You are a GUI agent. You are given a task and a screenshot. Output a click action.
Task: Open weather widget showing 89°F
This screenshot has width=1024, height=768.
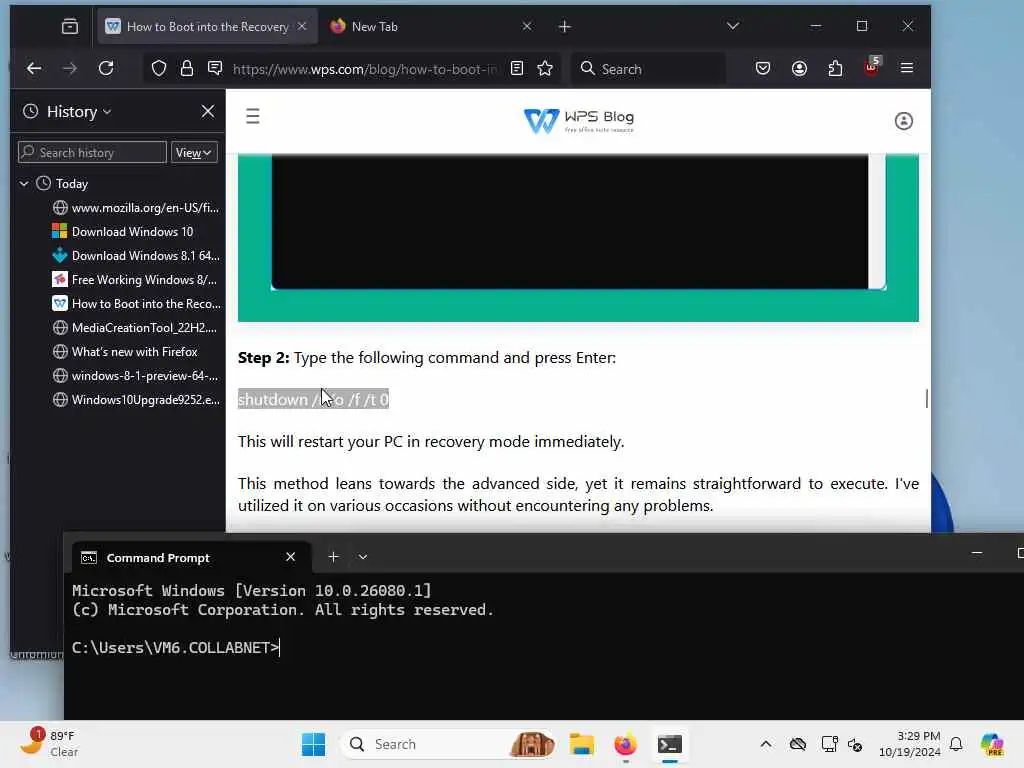pyautogui.click(x=49, y=744)
